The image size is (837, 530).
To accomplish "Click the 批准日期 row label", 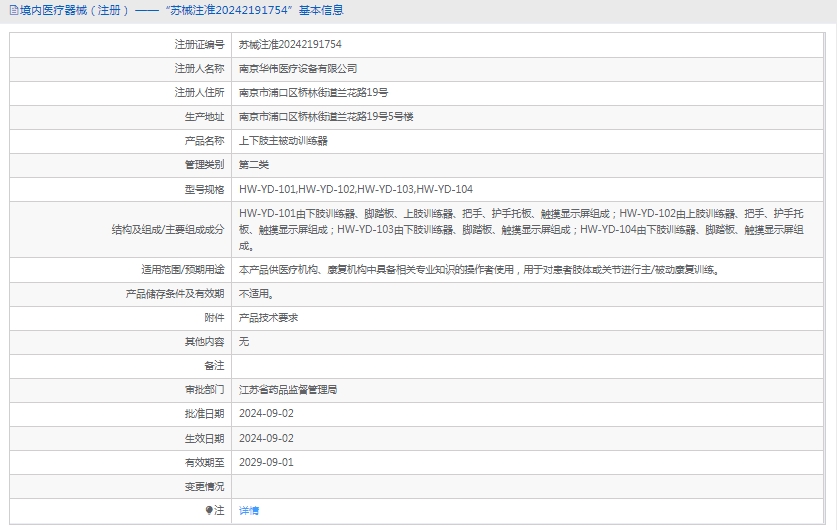I will point(204,413).
